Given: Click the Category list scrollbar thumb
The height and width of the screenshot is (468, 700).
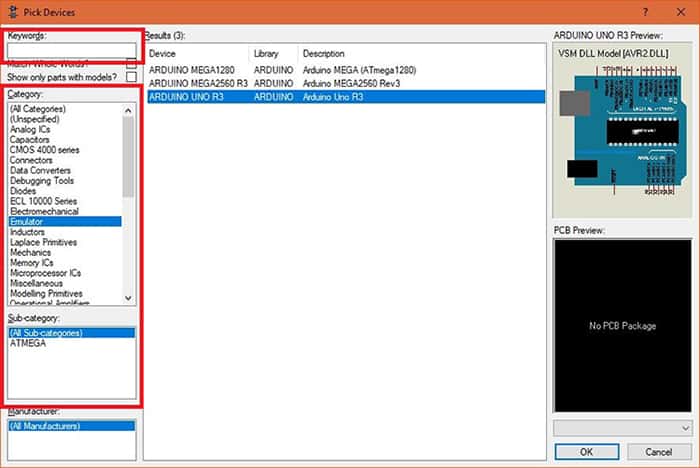Looking at the screenshot, I should pyautogui.click(x=129, y=157).
